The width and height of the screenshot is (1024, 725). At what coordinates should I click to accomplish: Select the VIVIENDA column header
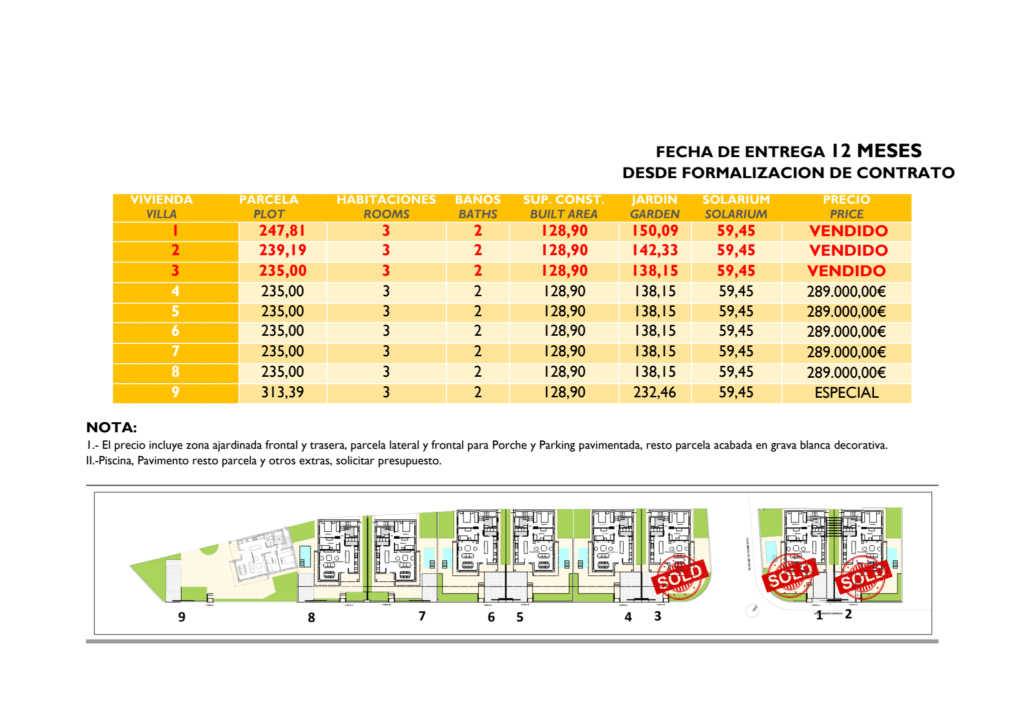coord(161,200)
